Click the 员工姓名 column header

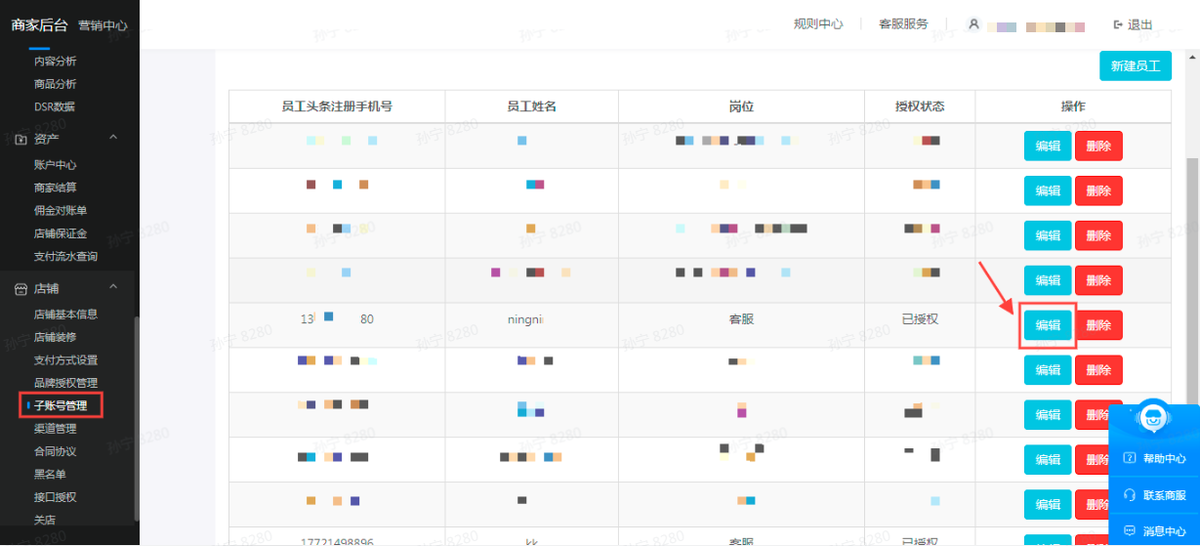pyautogui.click(x=532, y=106)
